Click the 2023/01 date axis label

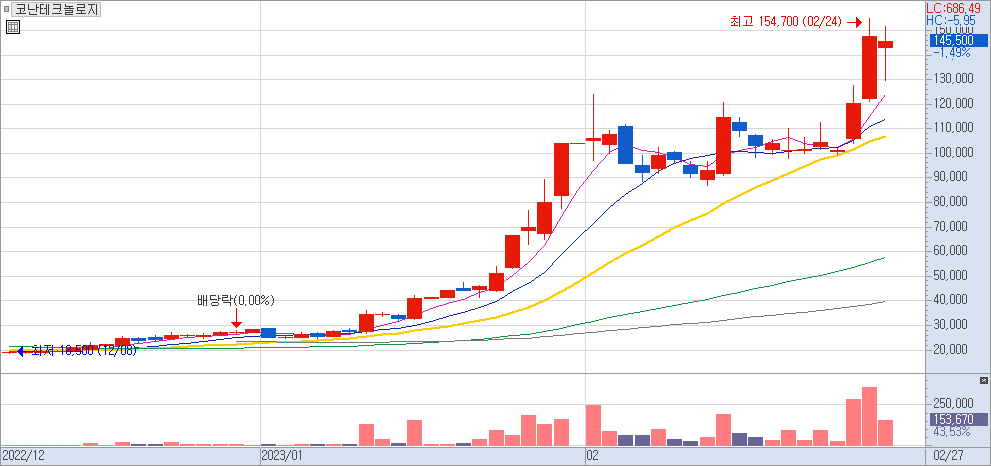pos(284,455)
